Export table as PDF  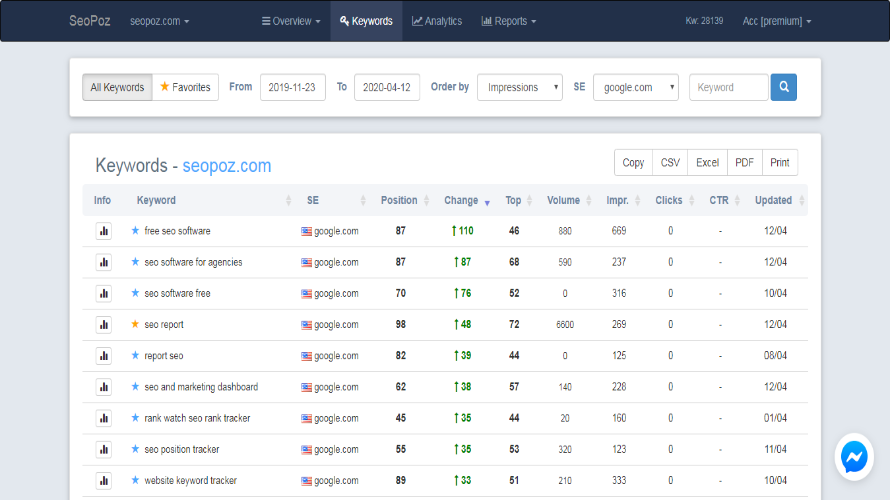(x=744, y=162)
